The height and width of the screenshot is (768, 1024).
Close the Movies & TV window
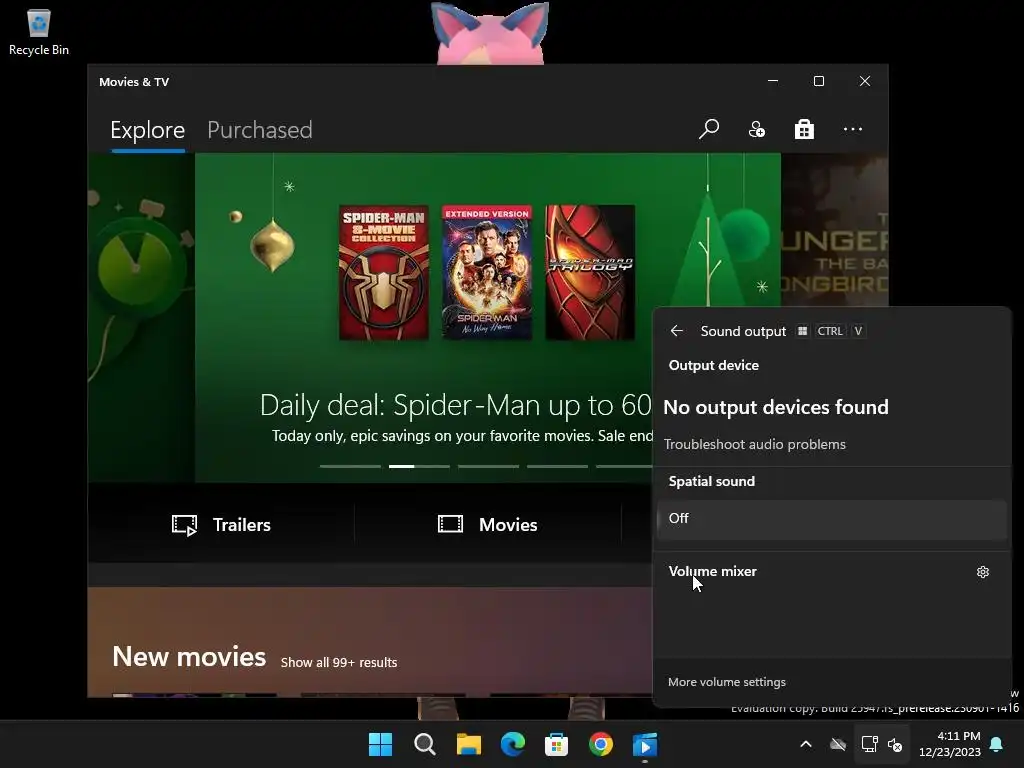(x=865, y=81)
